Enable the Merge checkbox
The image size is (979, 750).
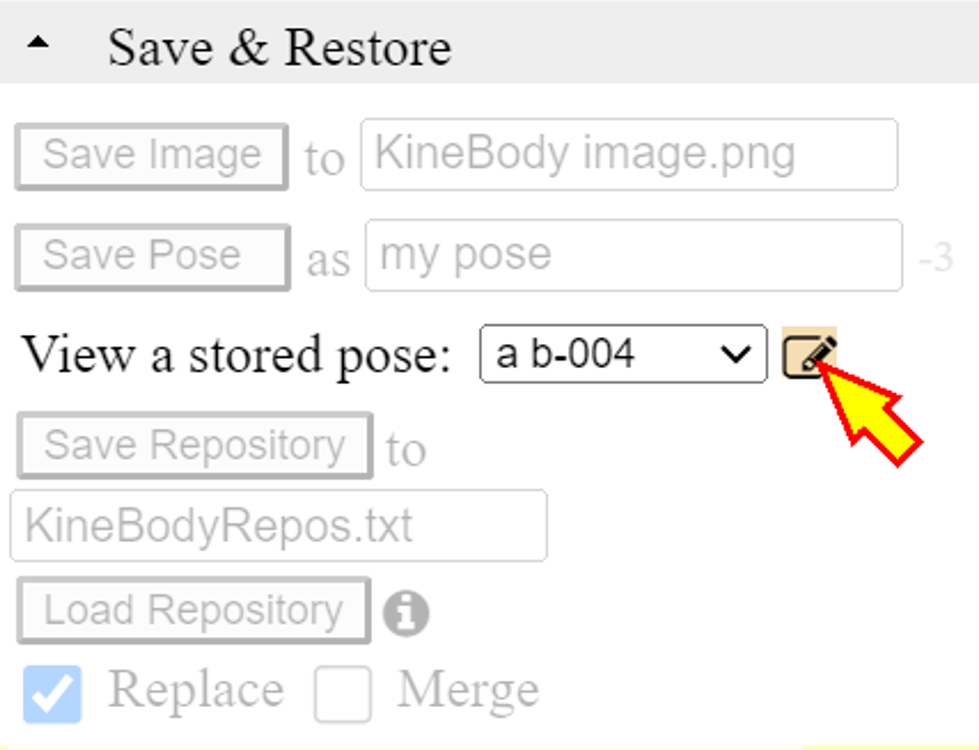pyautogui.click(x=343, y=694)
